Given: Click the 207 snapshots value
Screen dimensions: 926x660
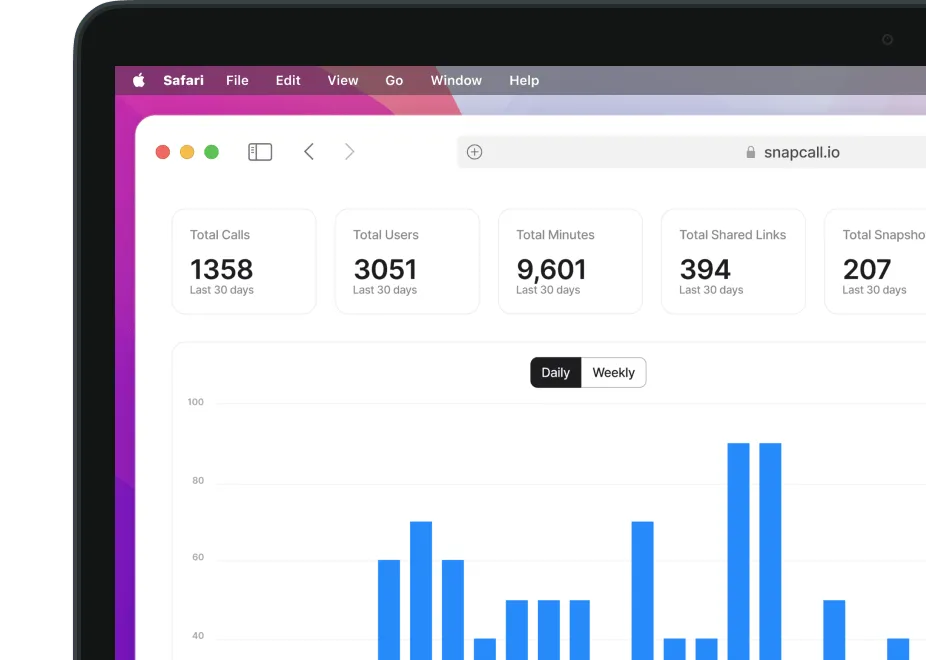Looking at the screenshot, I should coord(867,270).
